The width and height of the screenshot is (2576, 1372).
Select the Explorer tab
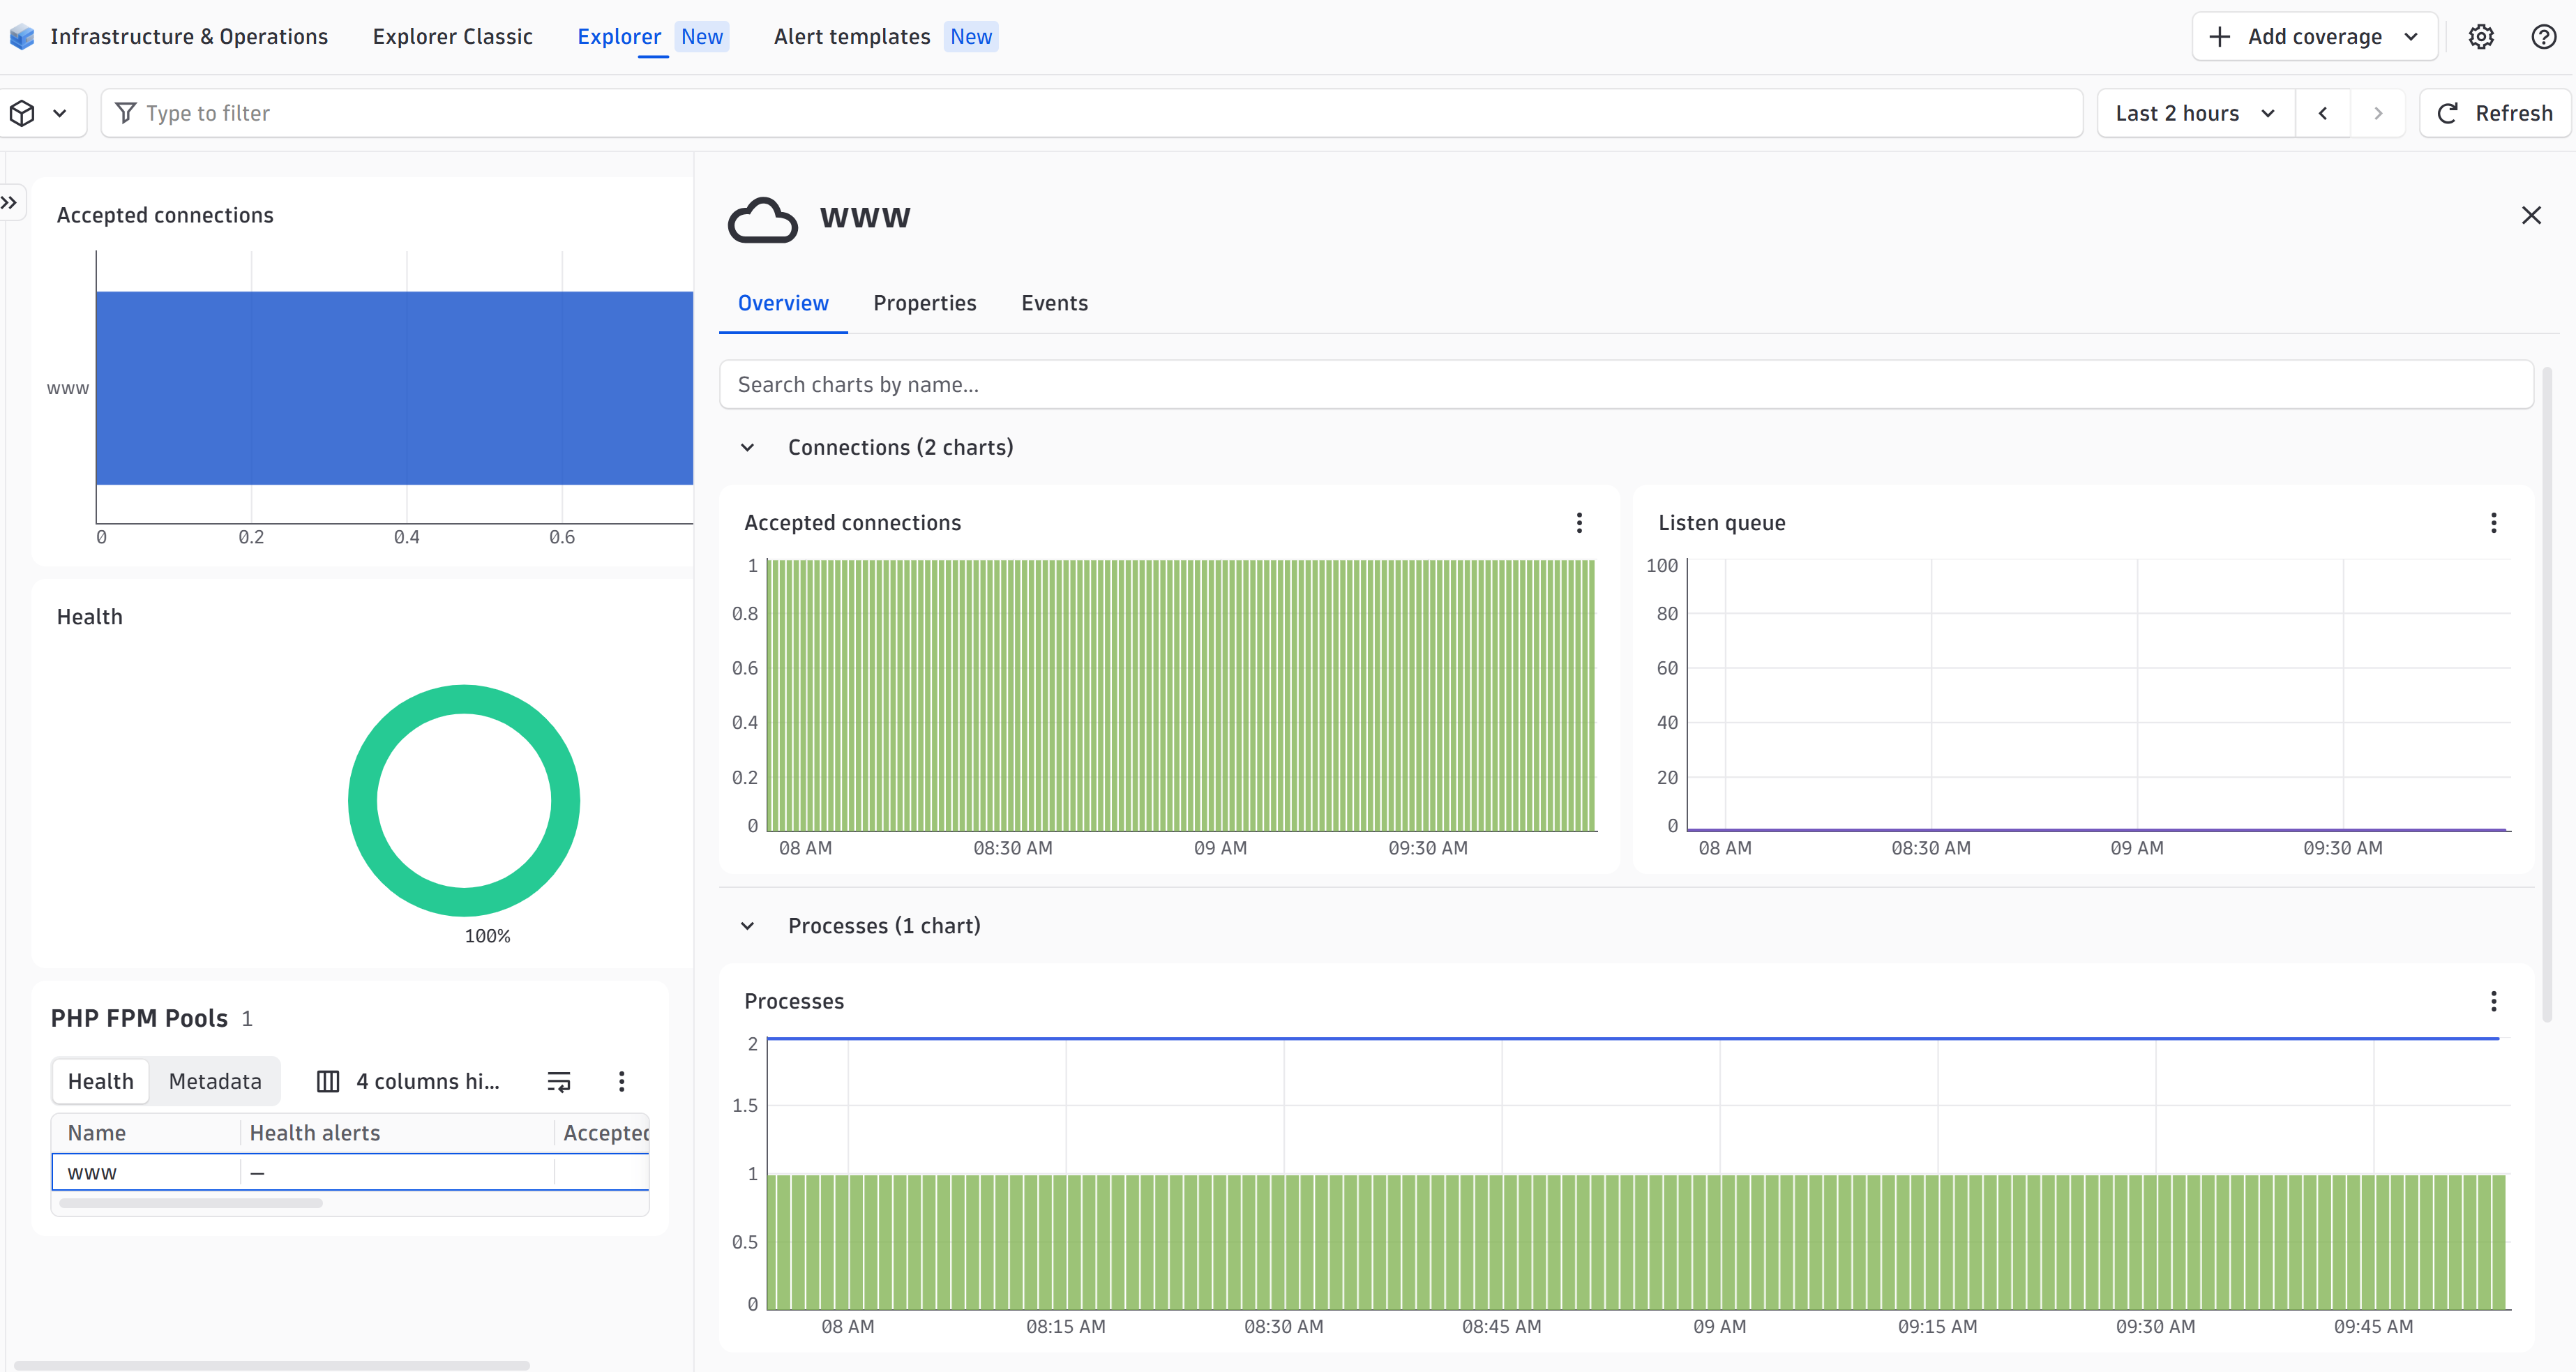coord(619,37)
